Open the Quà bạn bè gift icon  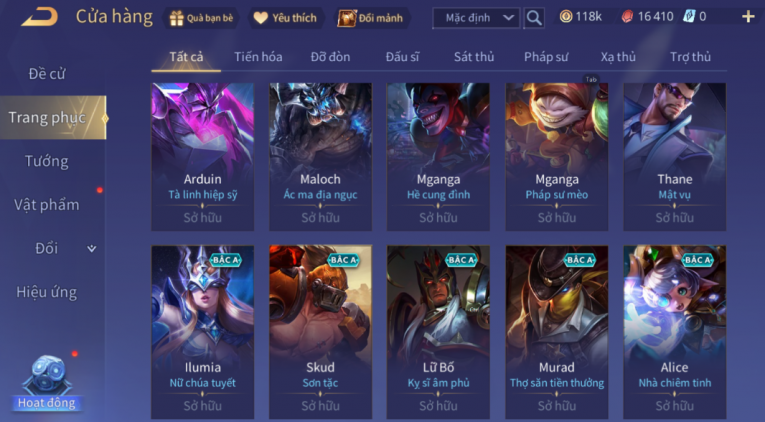[x=176, y=18]
